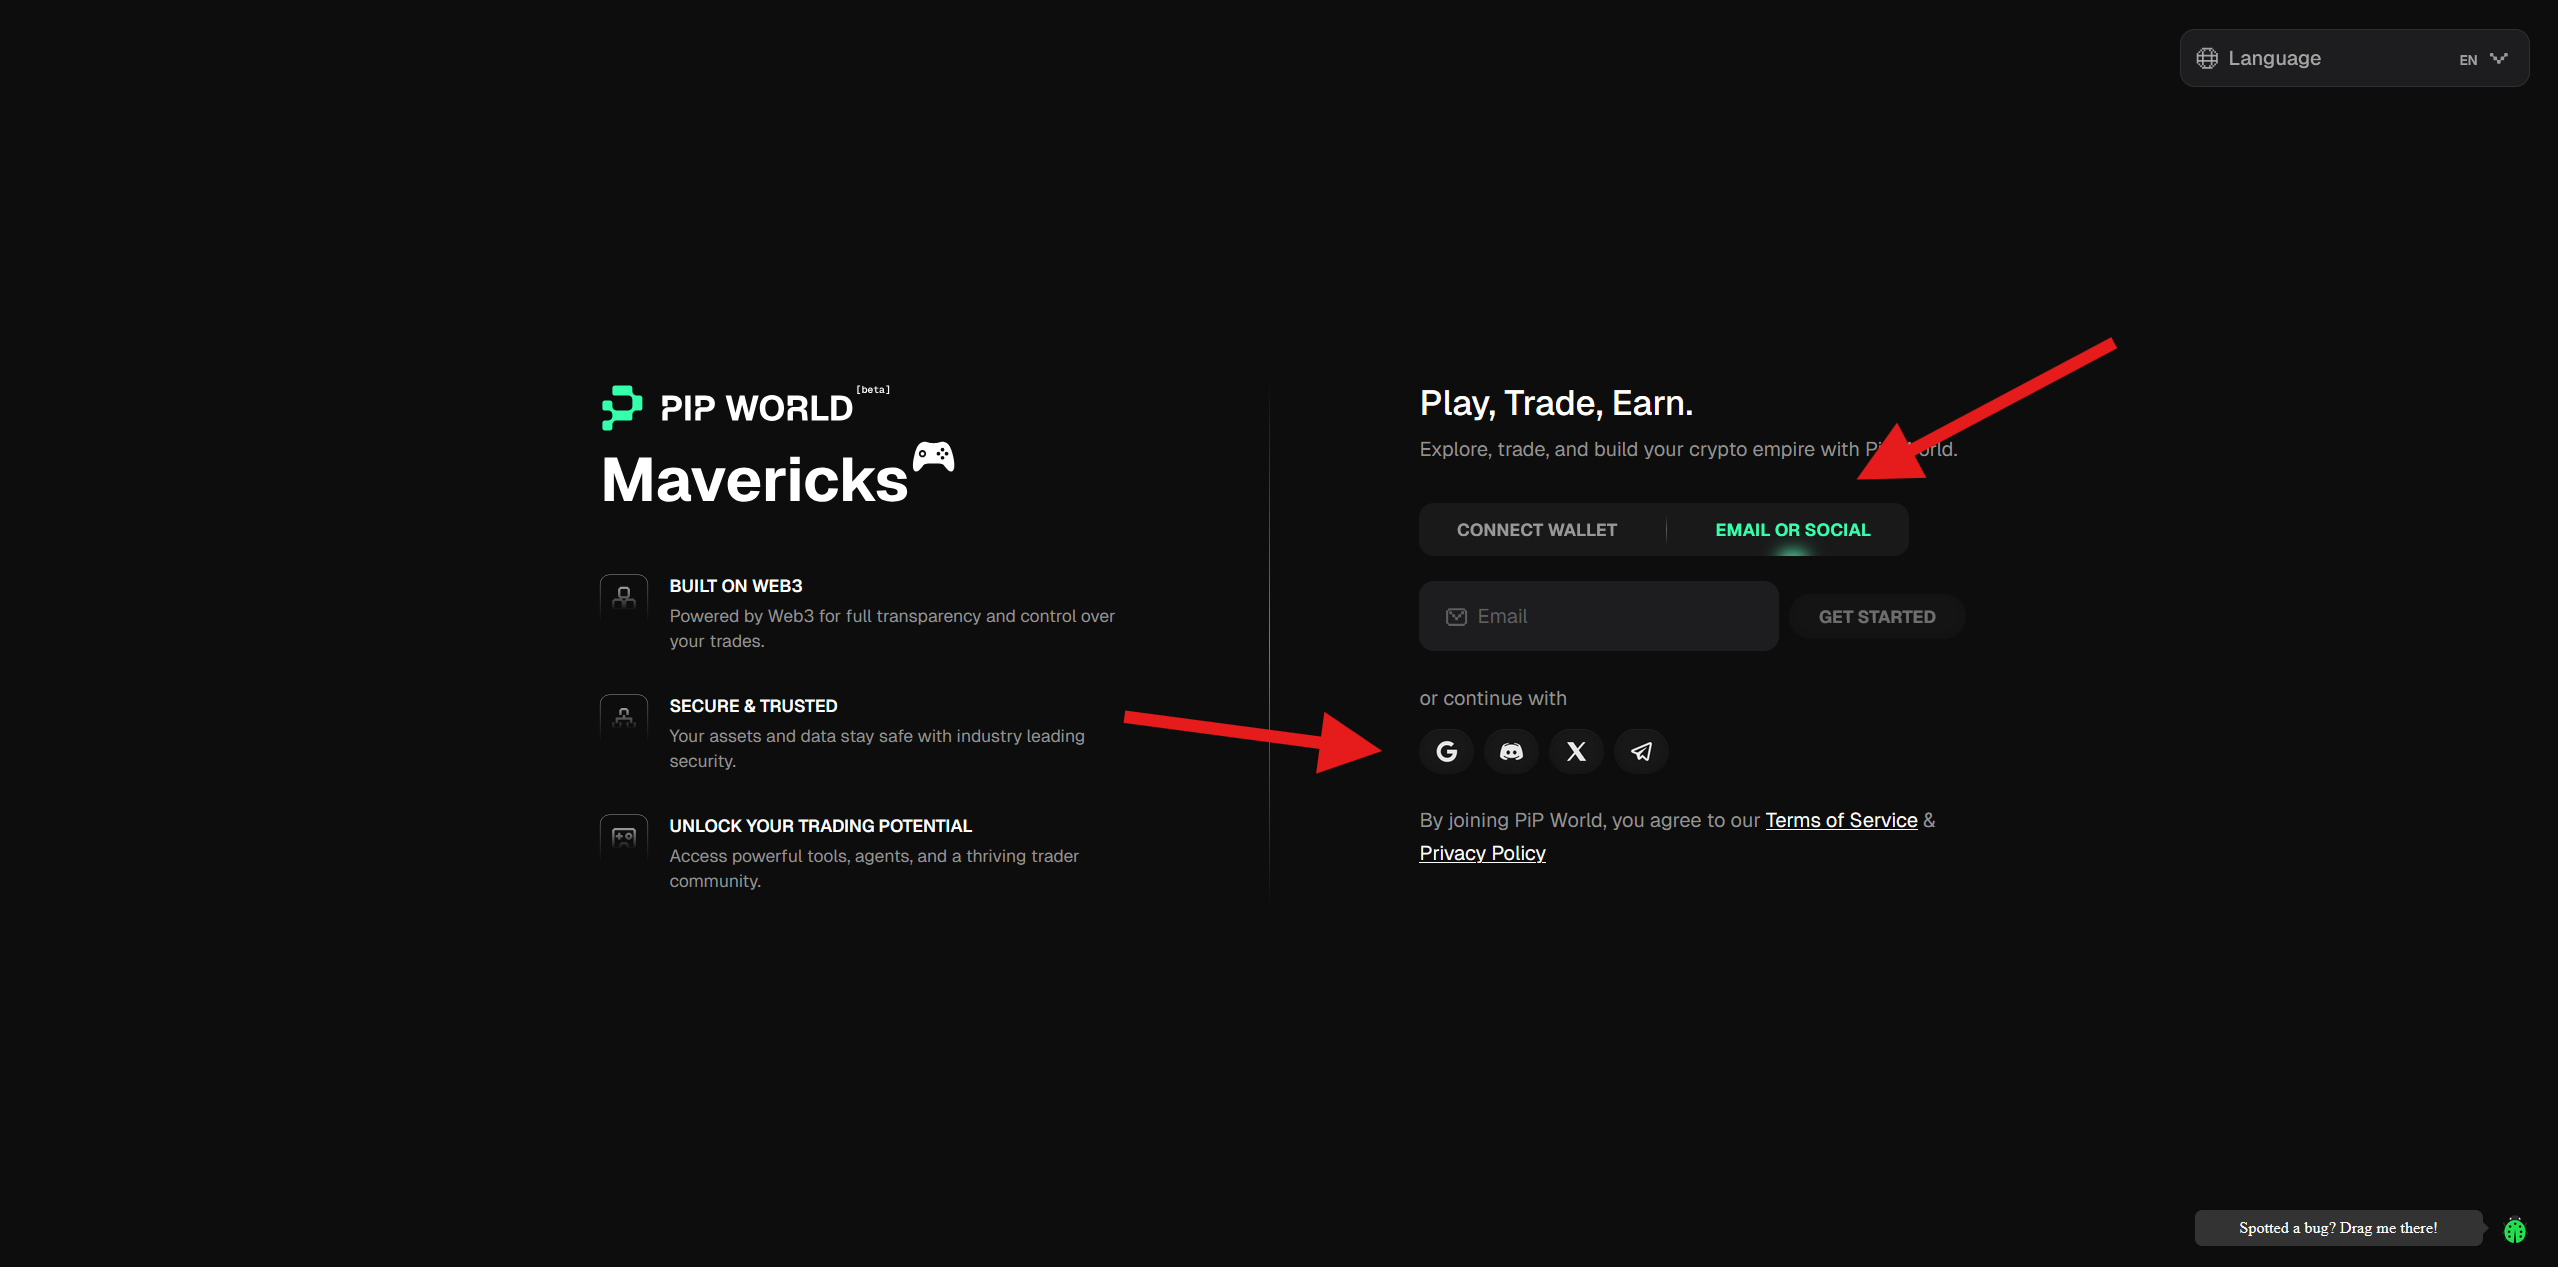
Task: Open the Language dropdown
Action: [x=2354, y=58]
